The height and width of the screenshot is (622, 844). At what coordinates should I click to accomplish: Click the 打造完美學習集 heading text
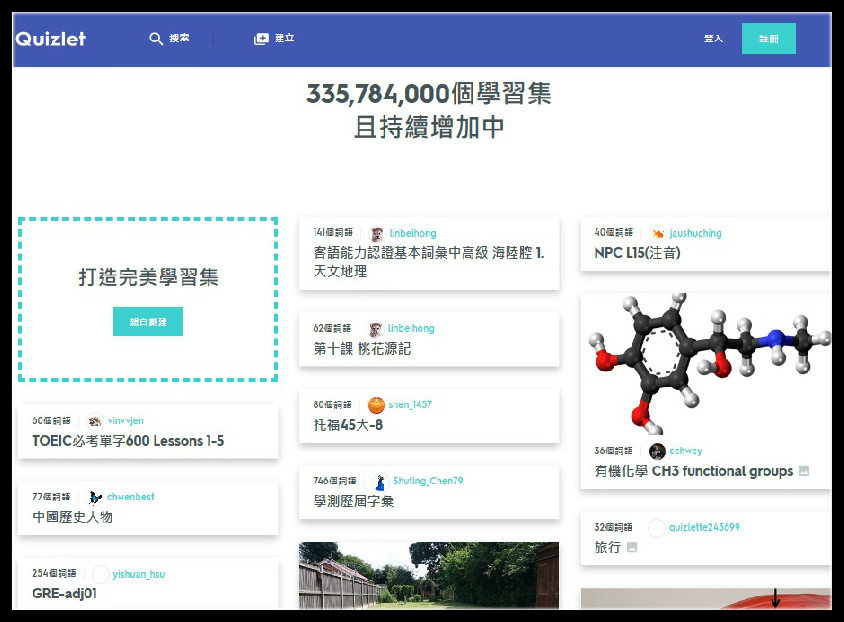[148, 277]
